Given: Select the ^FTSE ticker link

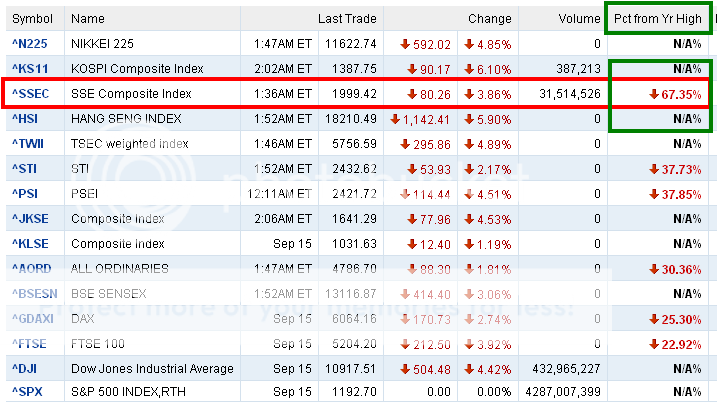Looking at the screenshot, I should [29, 344].
